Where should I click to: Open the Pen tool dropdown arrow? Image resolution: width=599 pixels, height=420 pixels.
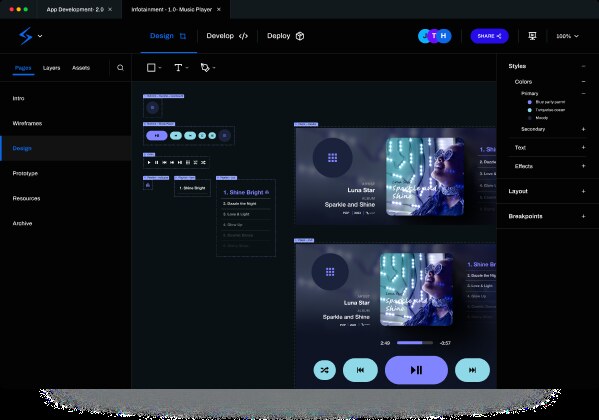[214, 68]
